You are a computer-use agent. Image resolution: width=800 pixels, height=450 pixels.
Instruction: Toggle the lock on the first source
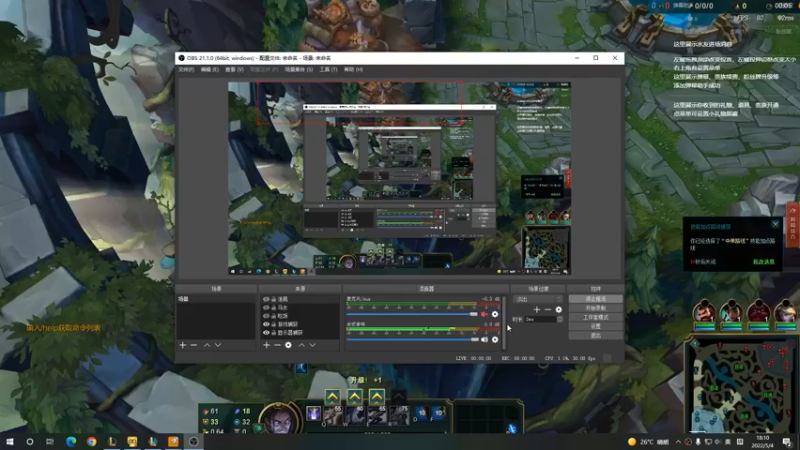click(273, 299)
